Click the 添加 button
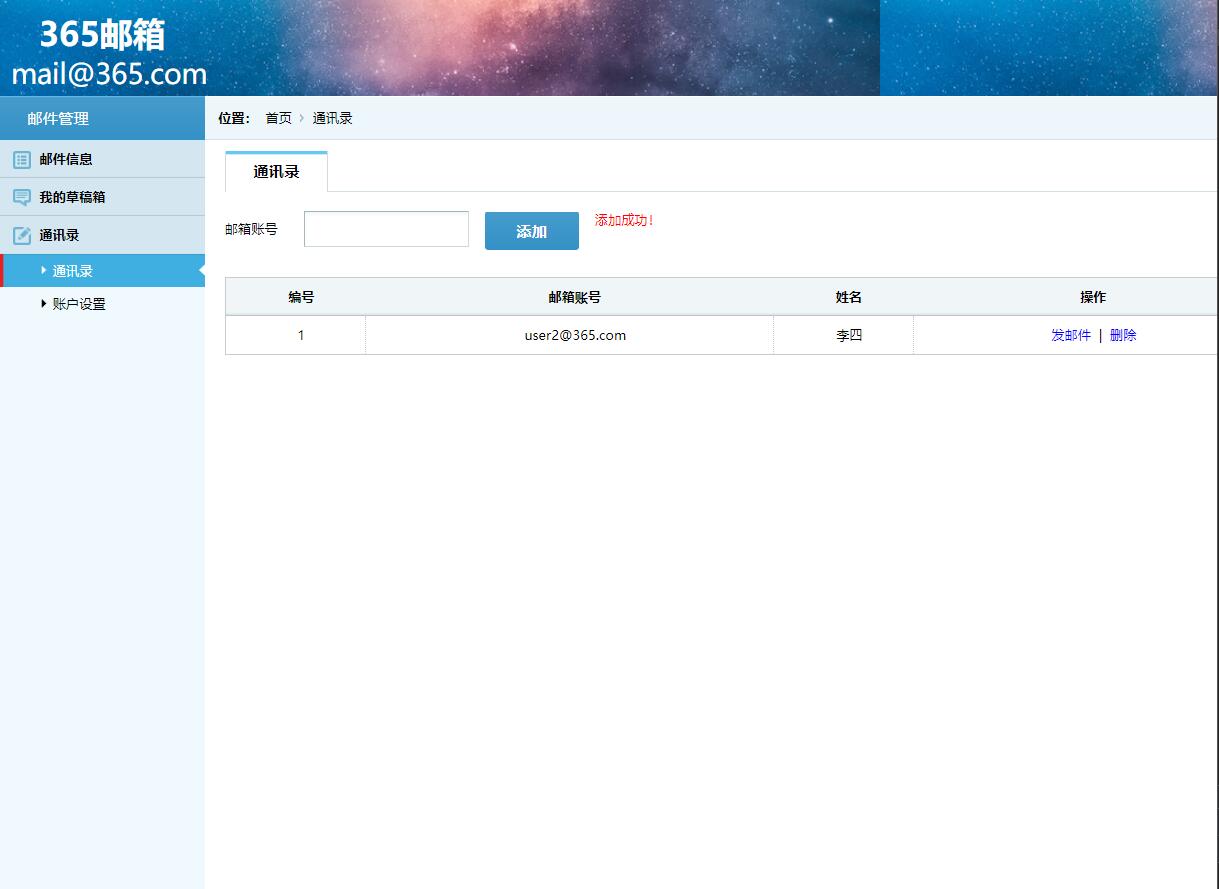 (531, 230)
